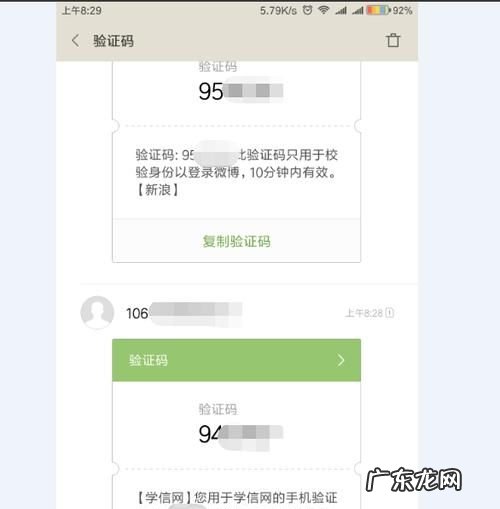Tap the battery indicator icon
500x509 pixels.
[x=378, y=10]
